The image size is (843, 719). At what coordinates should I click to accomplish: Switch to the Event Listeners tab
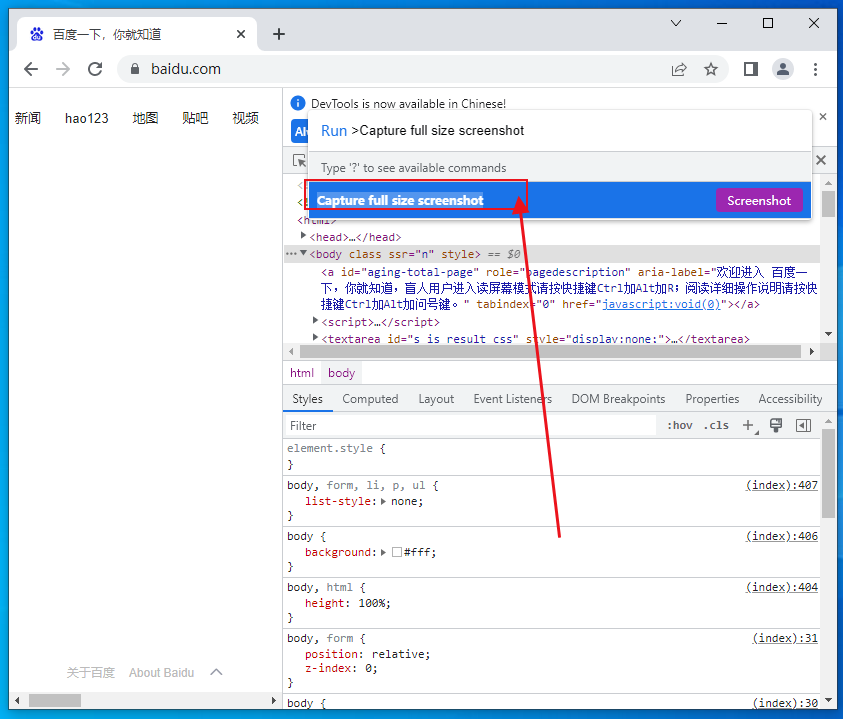512,399
